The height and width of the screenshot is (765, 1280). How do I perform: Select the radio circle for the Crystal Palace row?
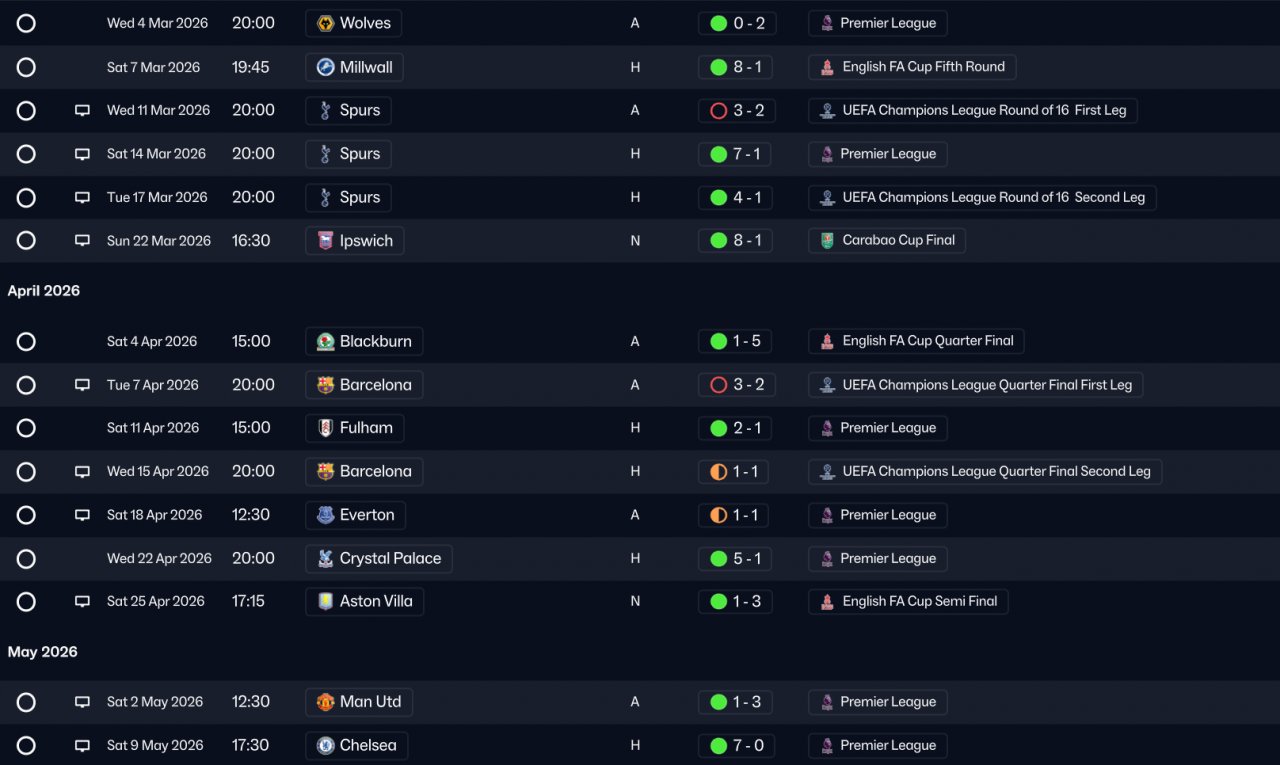pyautogui.click(x=26, y=558)
